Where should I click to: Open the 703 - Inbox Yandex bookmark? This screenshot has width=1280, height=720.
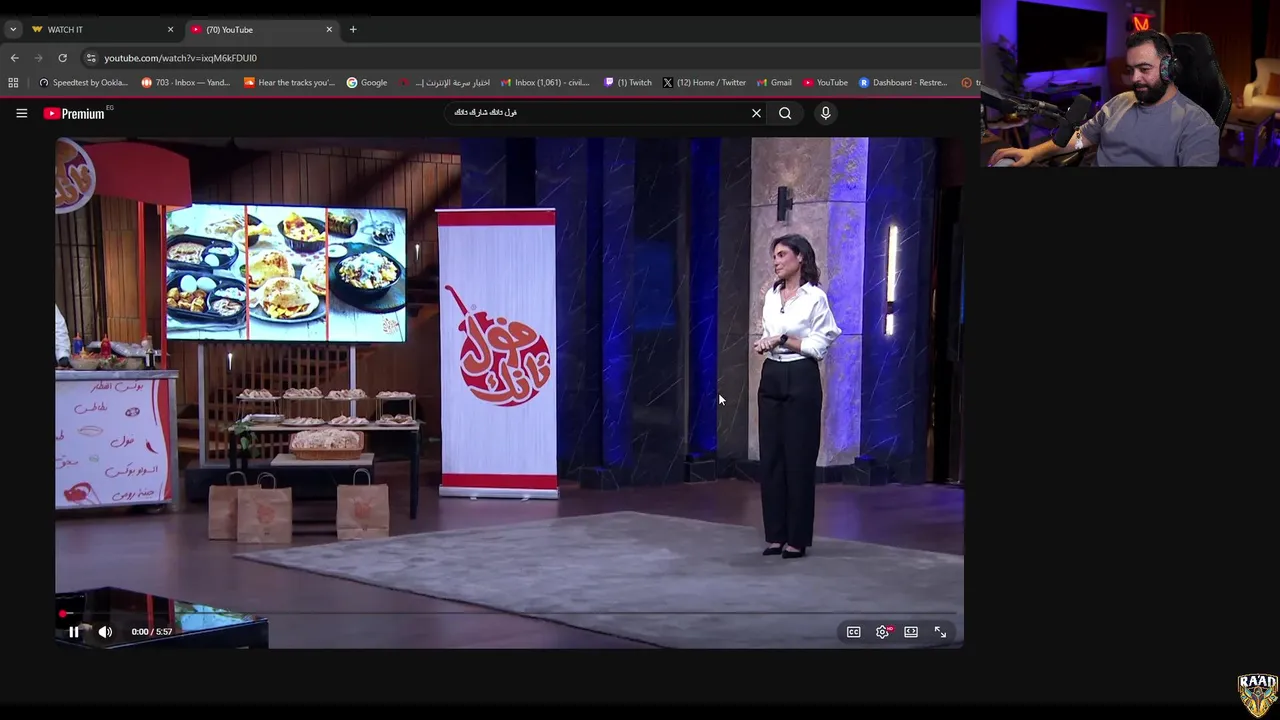coord(186,83)
